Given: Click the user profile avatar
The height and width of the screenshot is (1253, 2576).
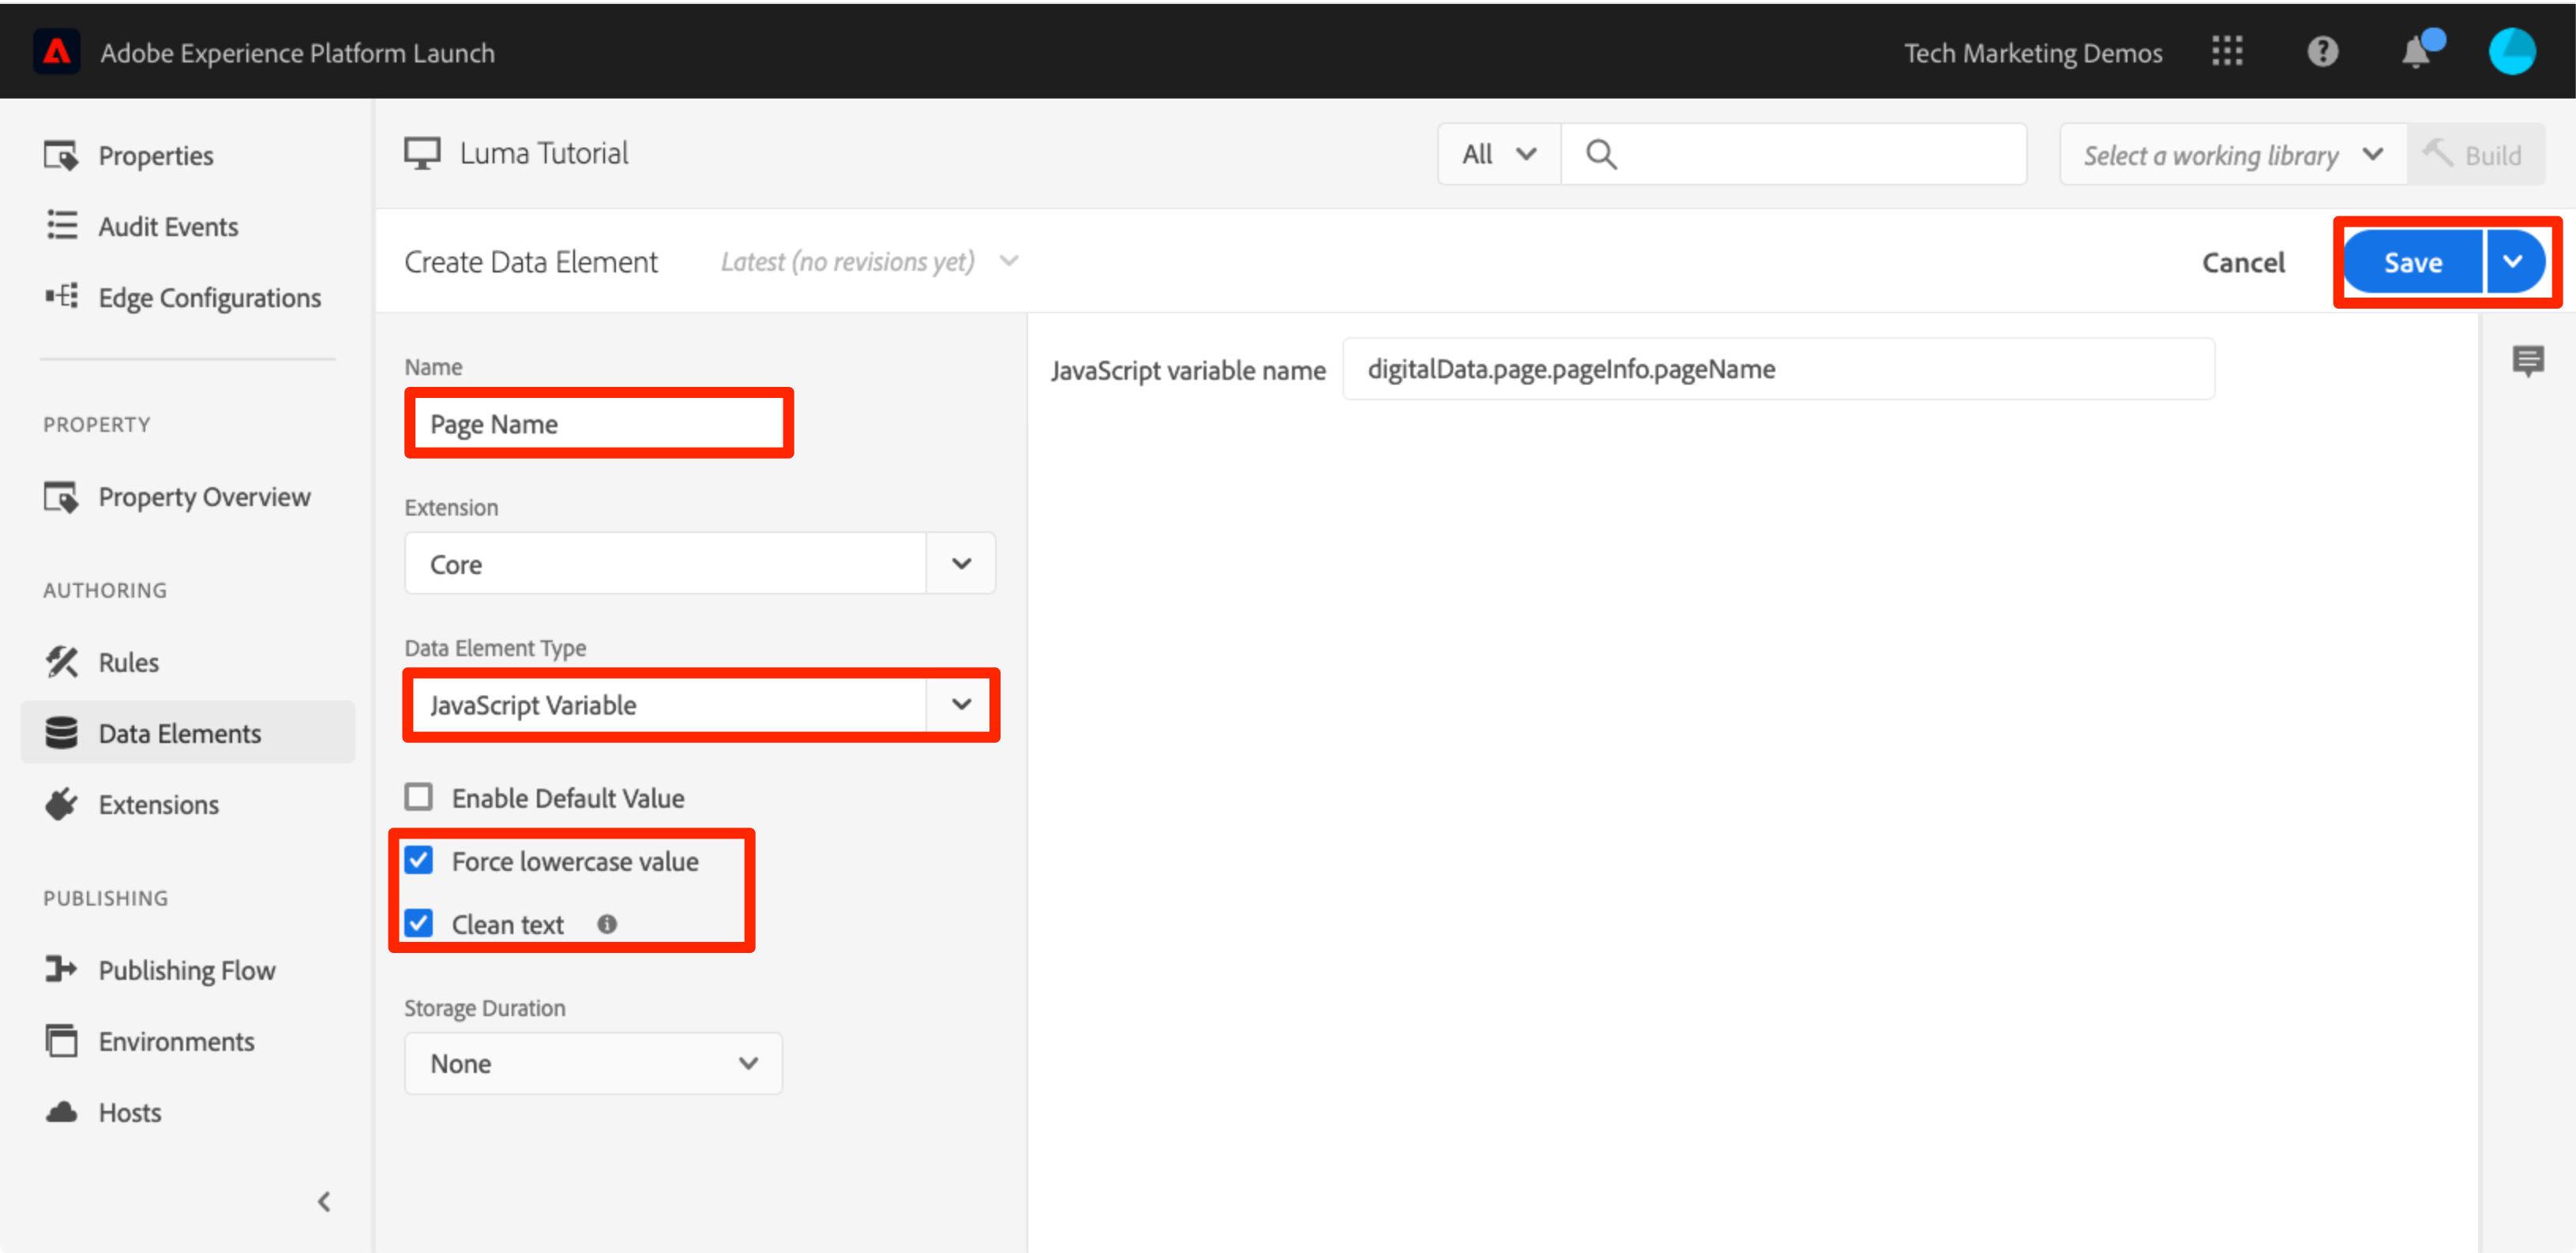Looking at the screenshot, I should 2511,51.
